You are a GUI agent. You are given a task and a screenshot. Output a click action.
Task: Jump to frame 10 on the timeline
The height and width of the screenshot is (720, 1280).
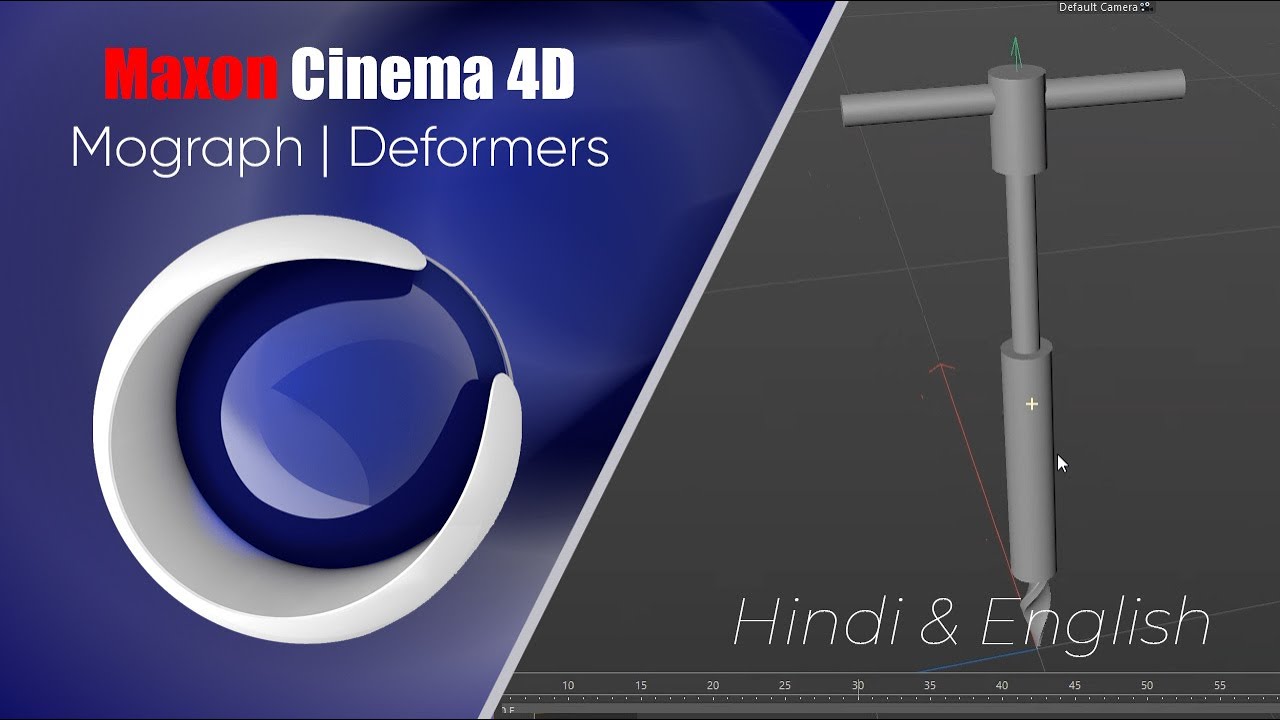[568, 686]
